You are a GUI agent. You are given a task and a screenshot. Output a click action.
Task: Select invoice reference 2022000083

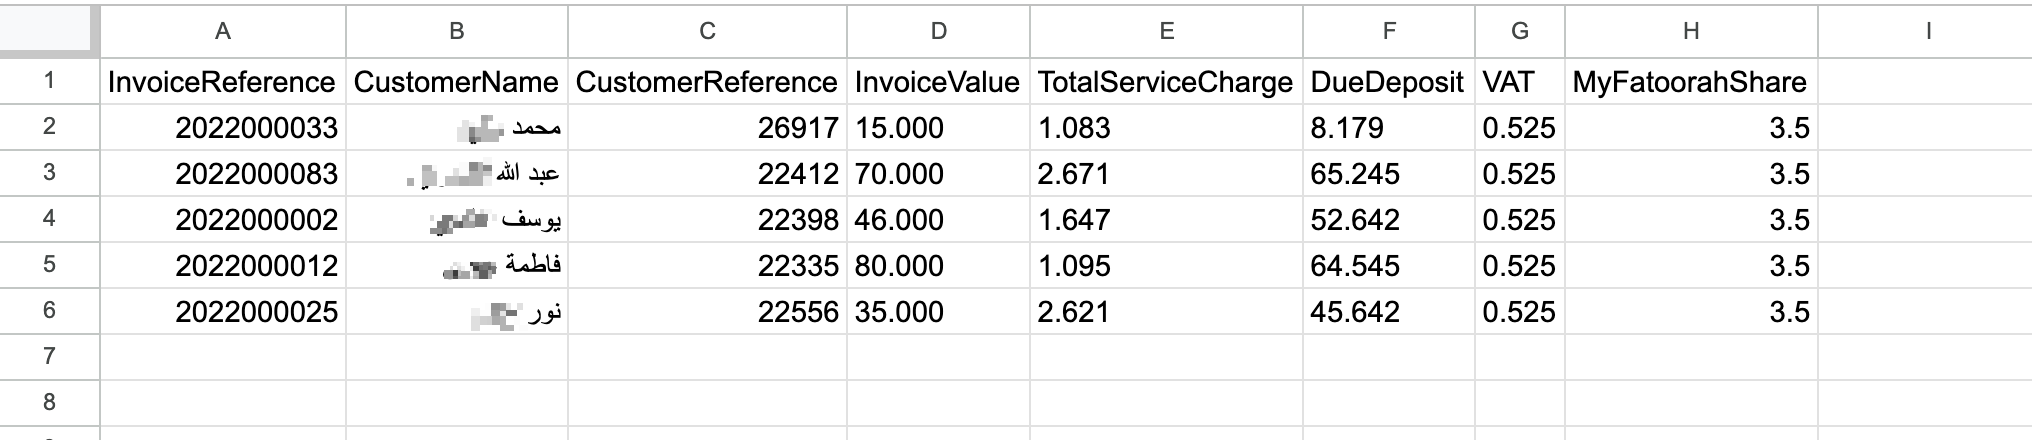pos(223,173)
